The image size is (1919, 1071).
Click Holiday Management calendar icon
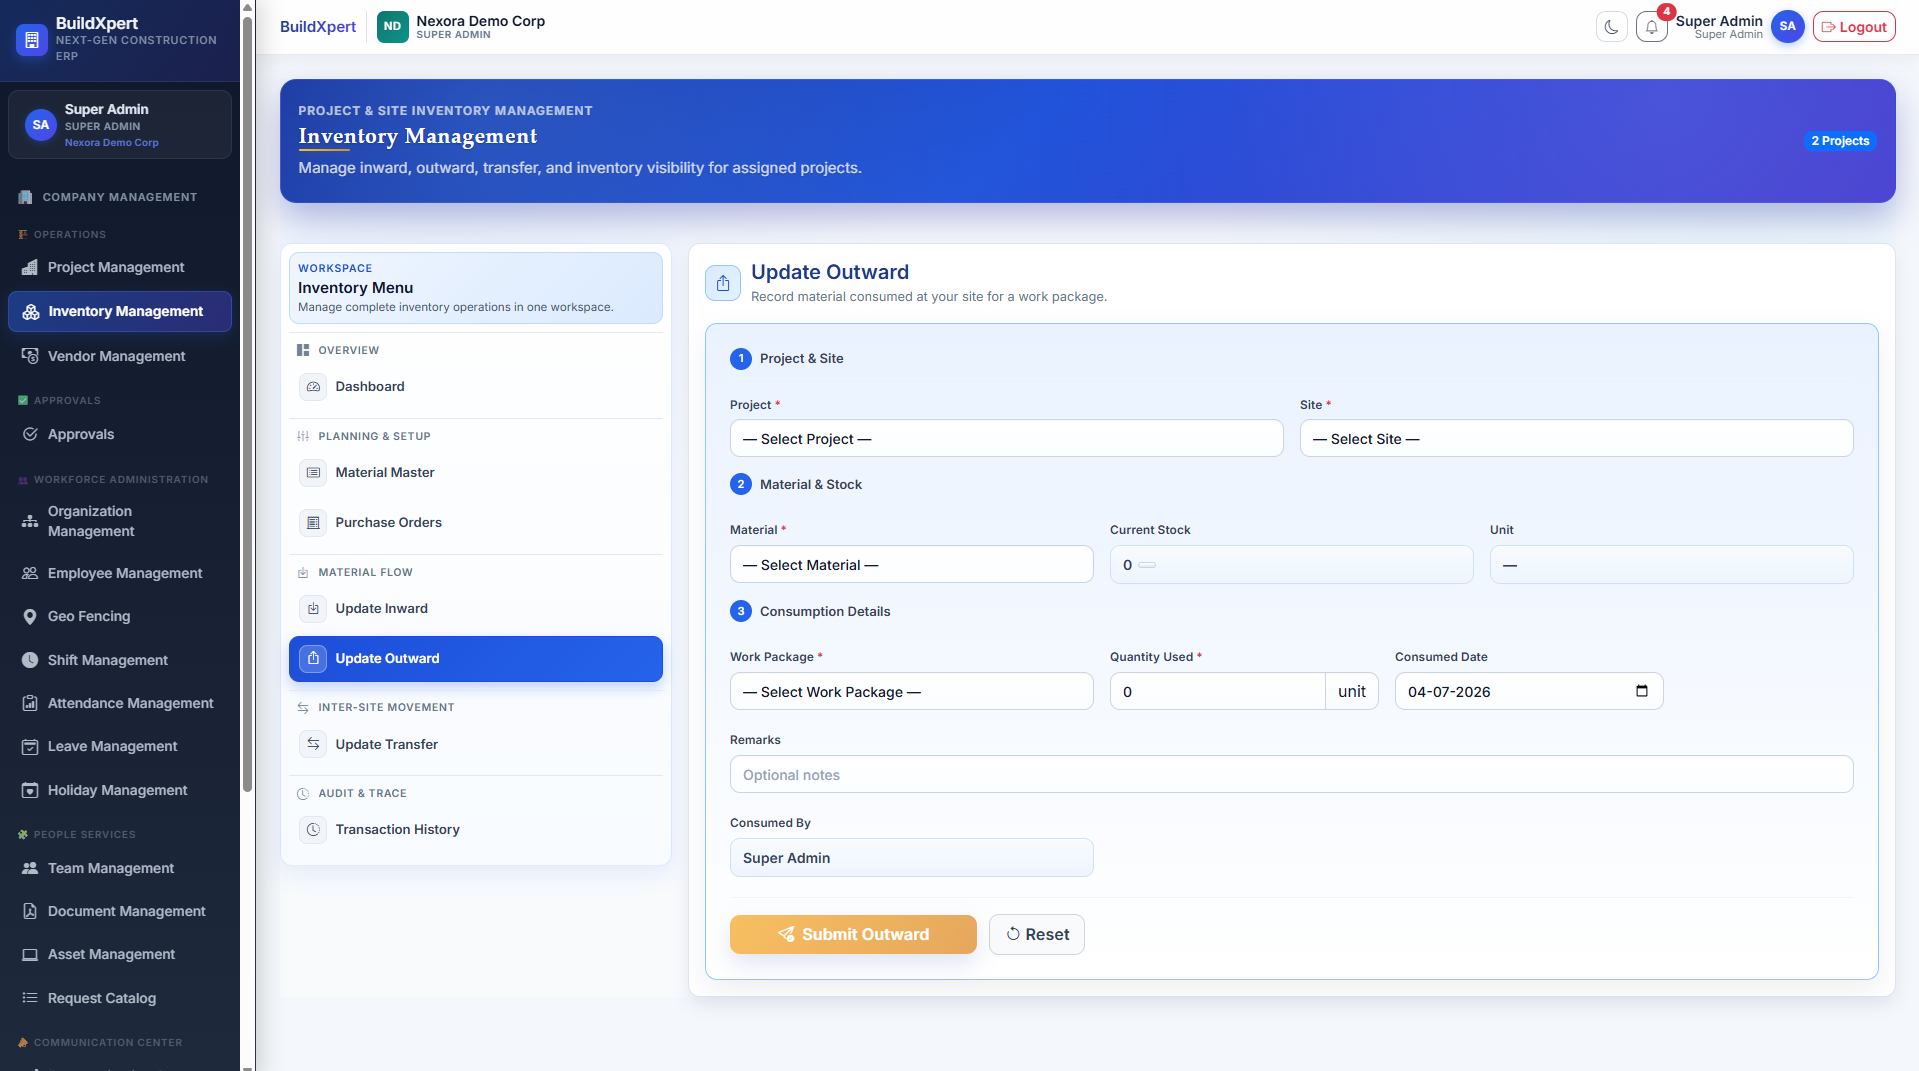point(30,790)
